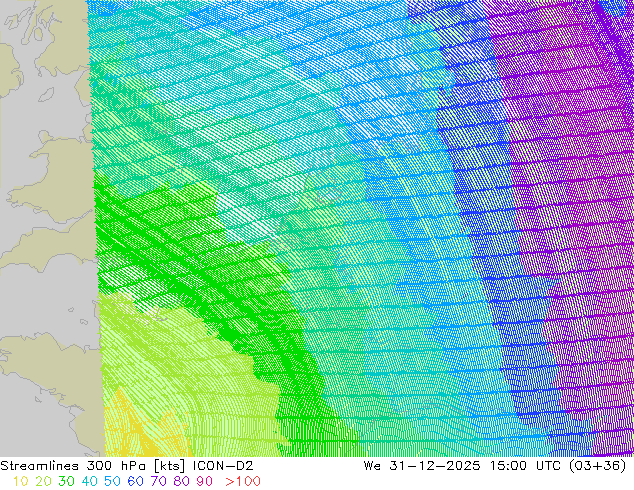Click the "50" legend value
The height and width of the screenshot is (490, 634).
111,482
